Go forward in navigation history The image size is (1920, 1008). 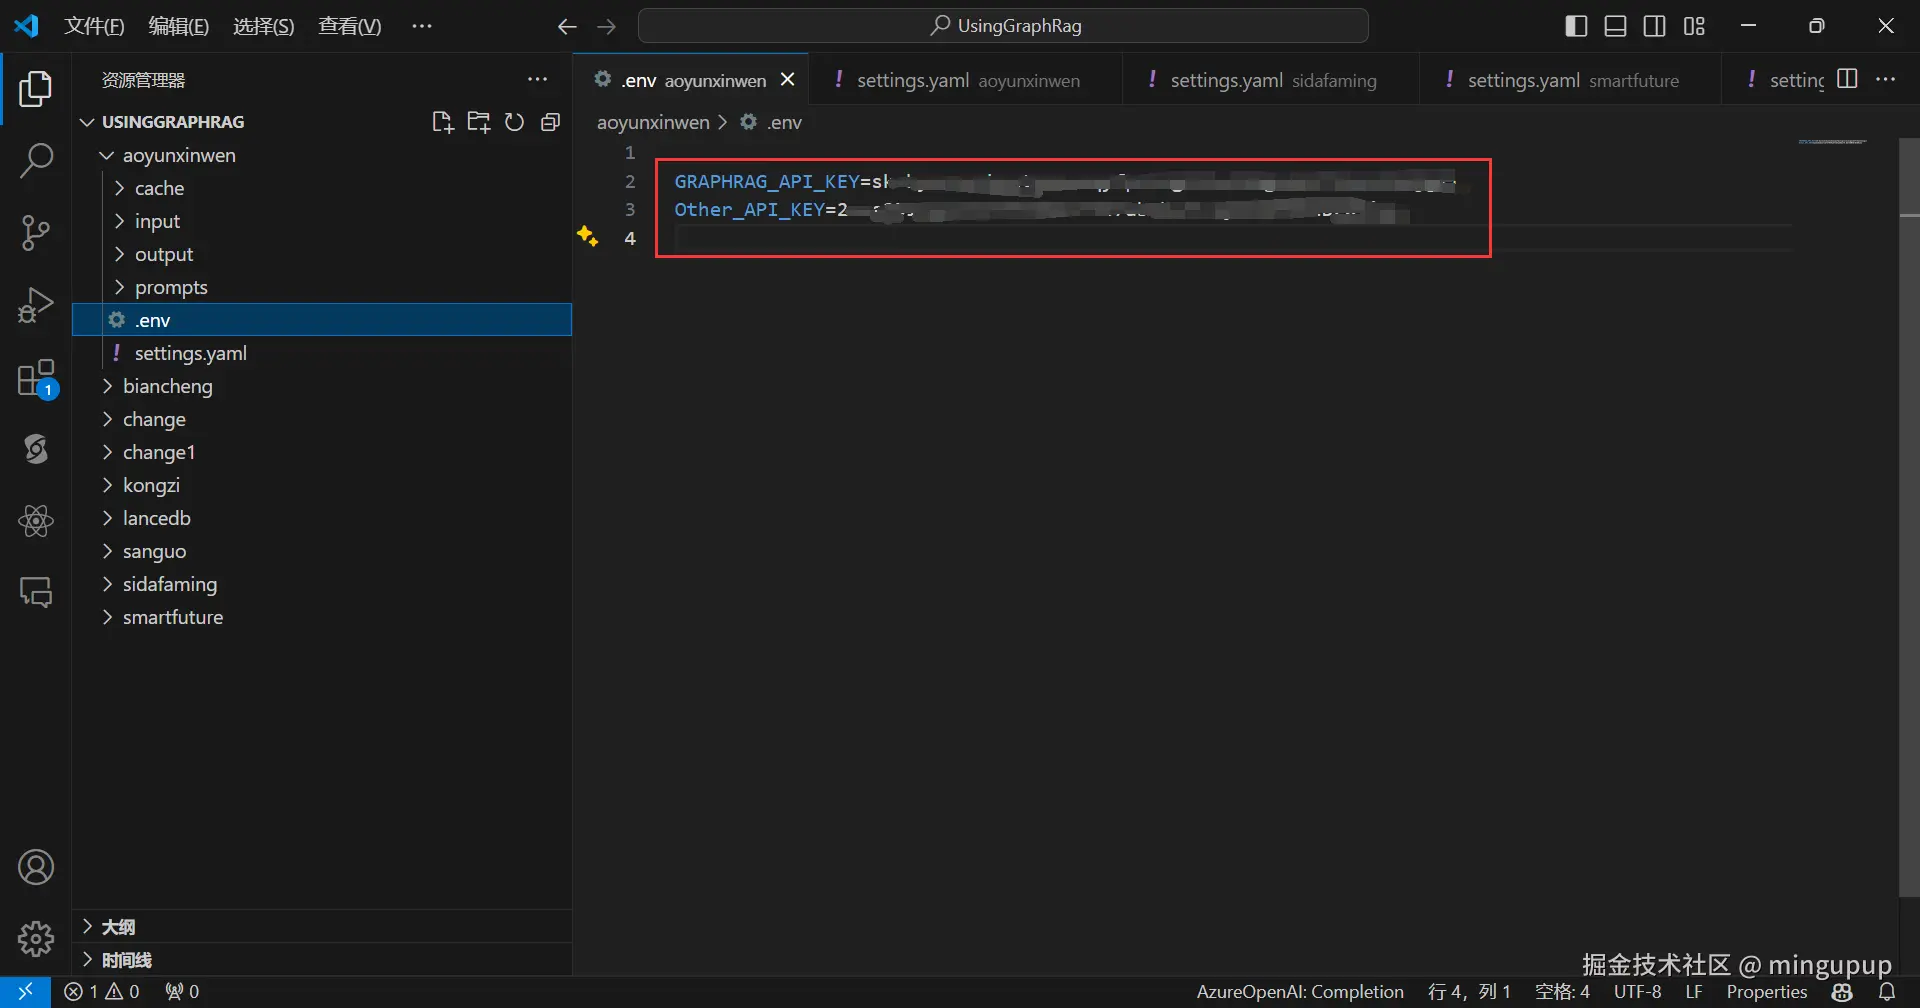(x=606, y=27)
